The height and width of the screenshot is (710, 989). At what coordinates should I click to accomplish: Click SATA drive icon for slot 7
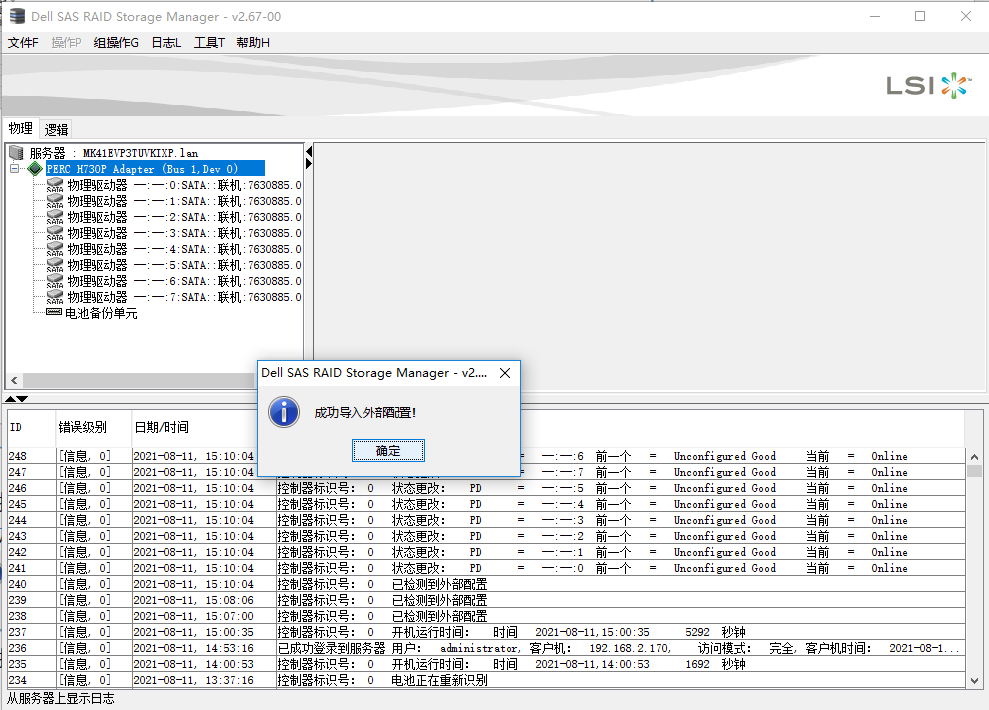(x=55, y=297)
